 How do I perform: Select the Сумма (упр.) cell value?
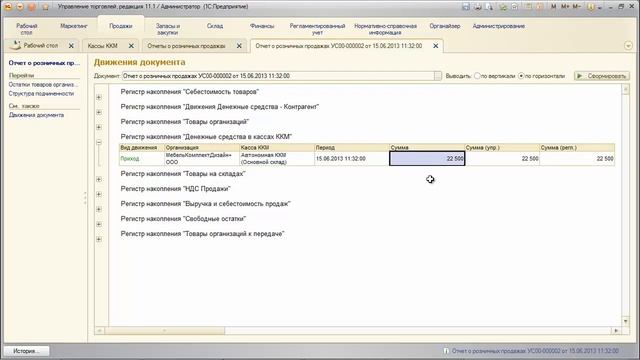click(x=502, y=159)
